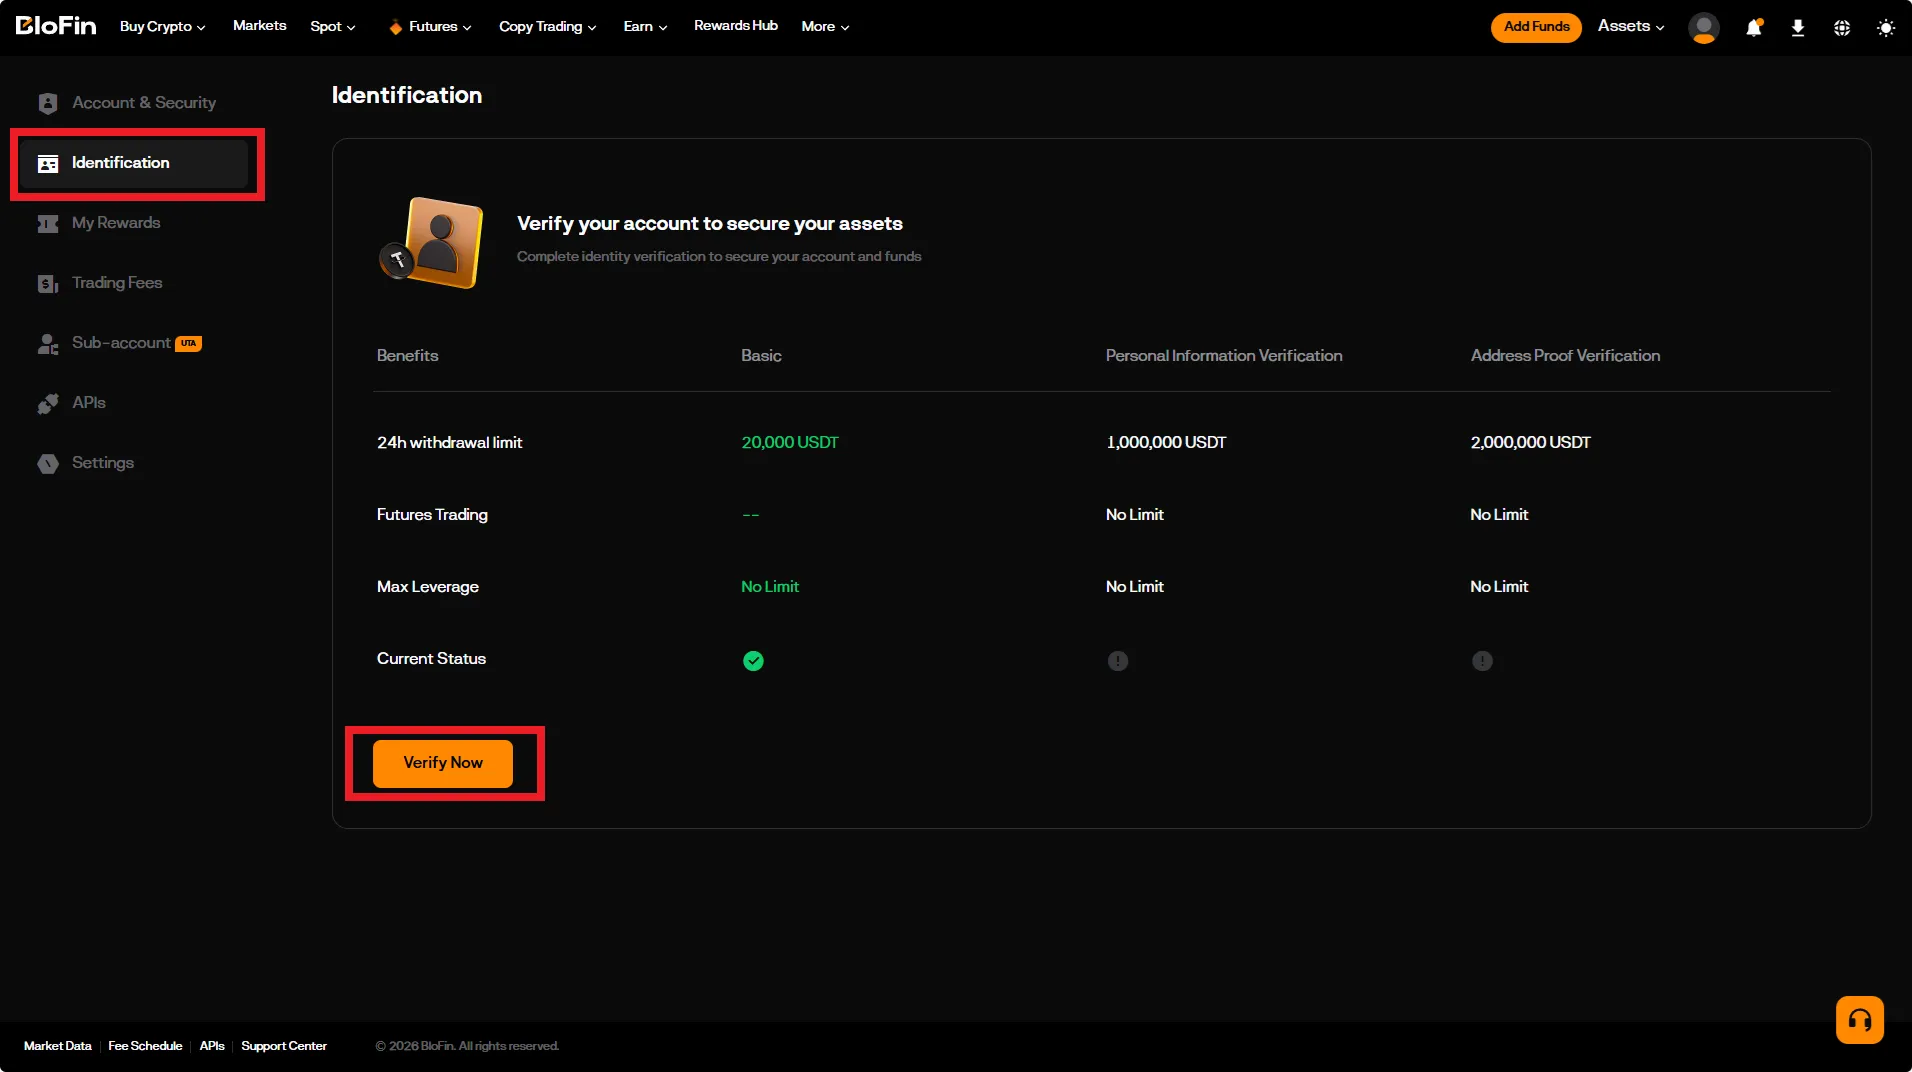Toggle light theme sun icon

tap(1886, 27)
